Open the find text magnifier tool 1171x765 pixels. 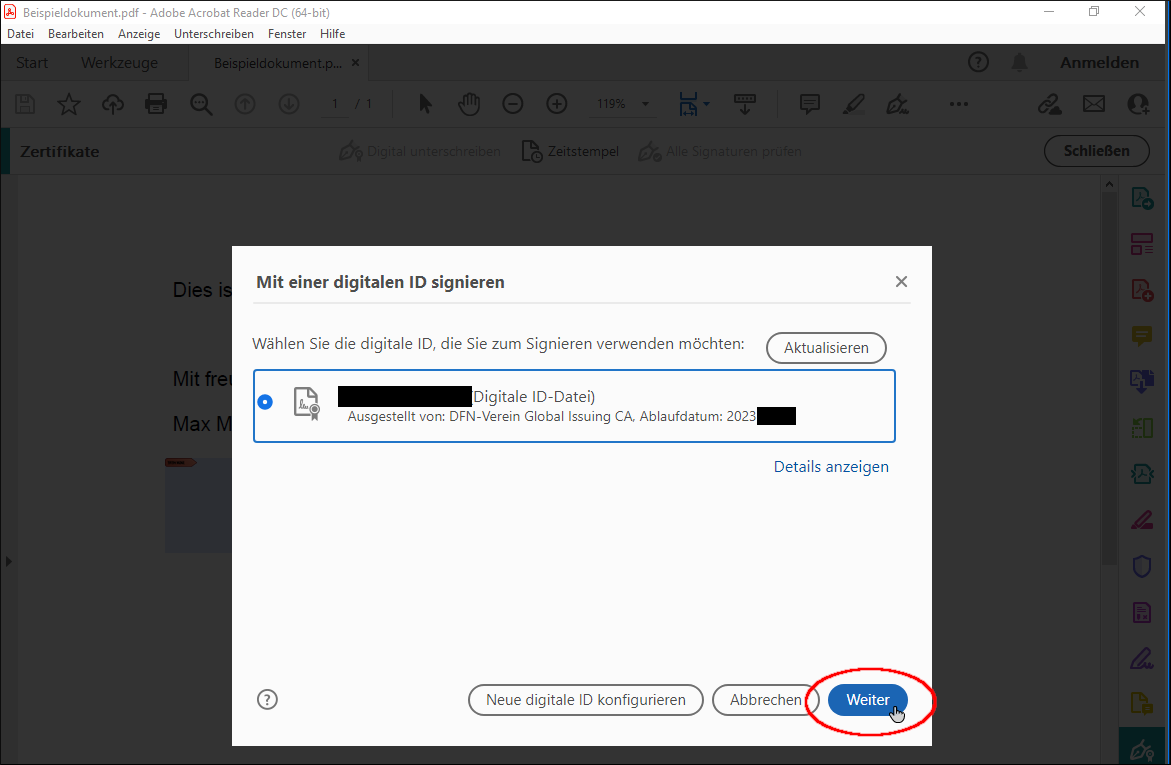tap(201, 104)
